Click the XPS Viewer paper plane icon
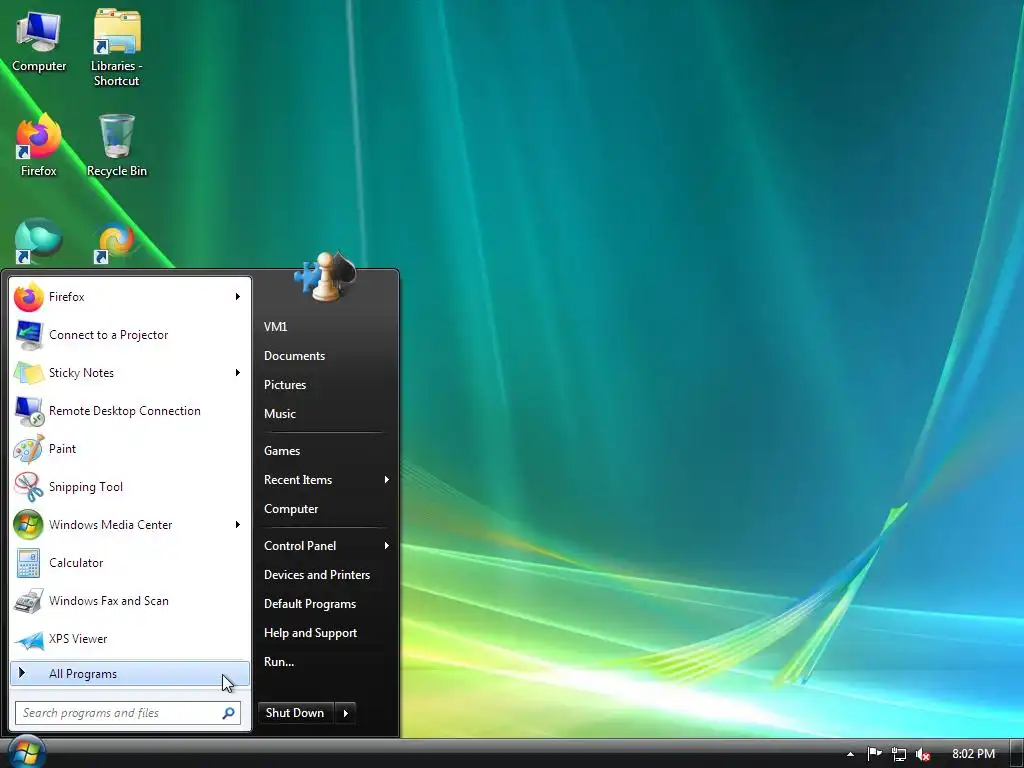Viewport: 1024px width, 768px height. [29, 639]
